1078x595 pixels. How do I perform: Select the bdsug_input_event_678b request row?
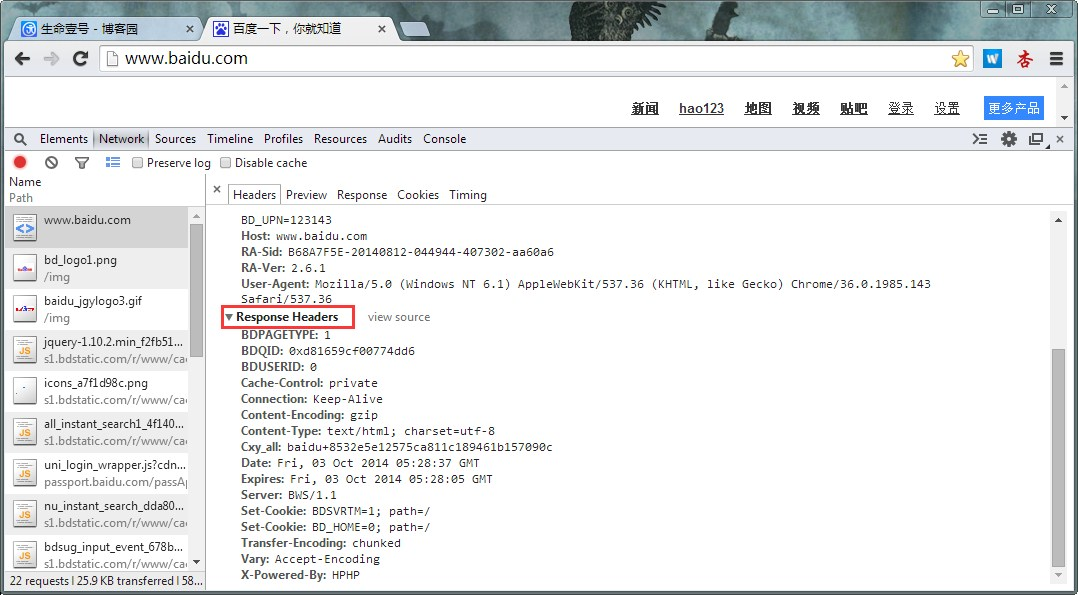pos(97,552)
